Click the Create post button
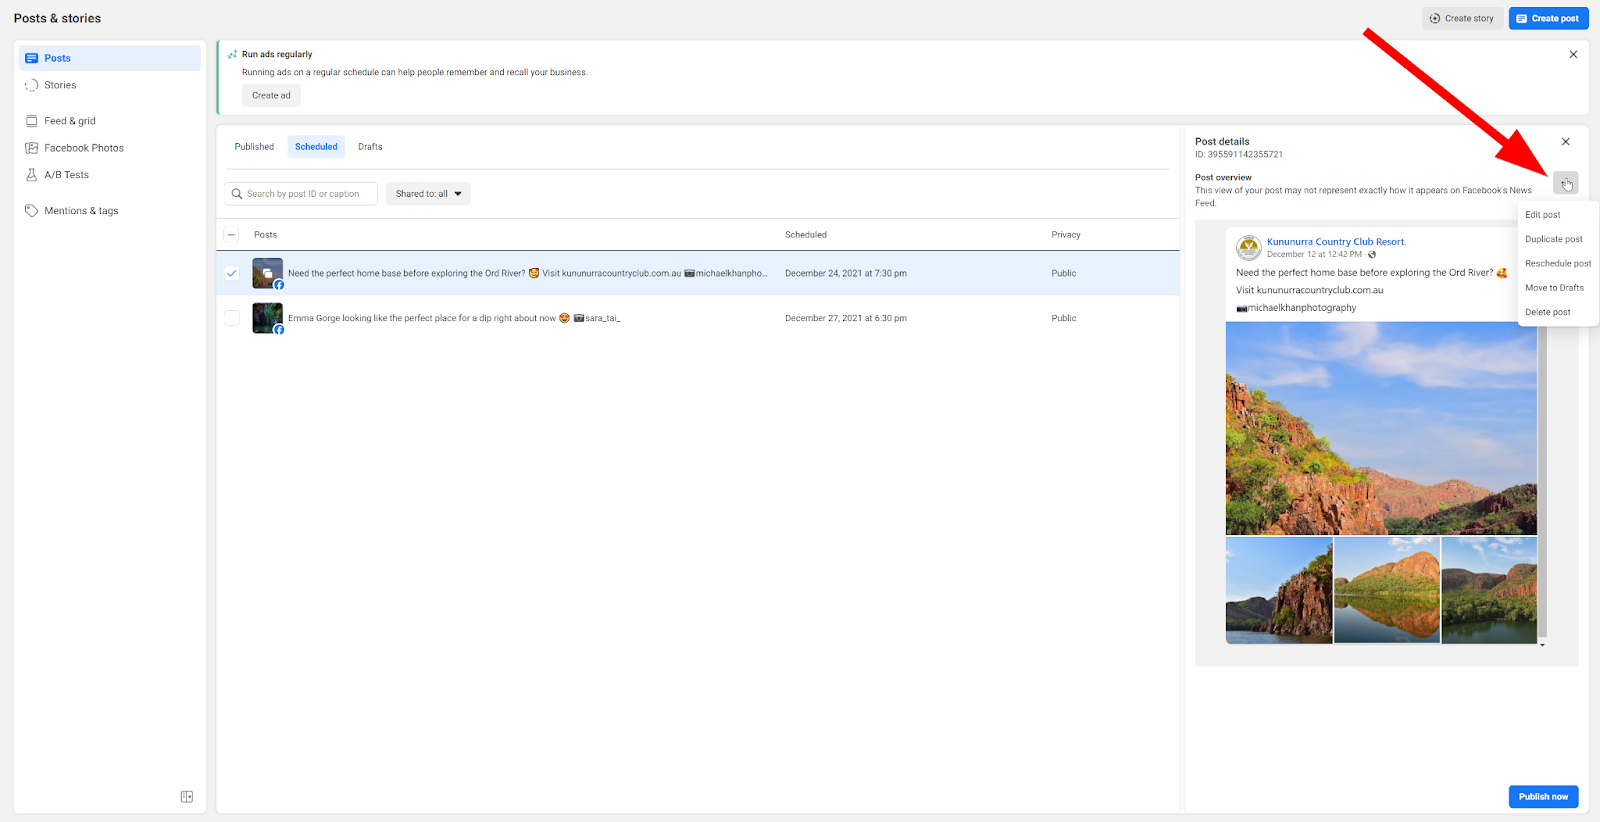The image size is (1600, 822). pos(1548,18)
